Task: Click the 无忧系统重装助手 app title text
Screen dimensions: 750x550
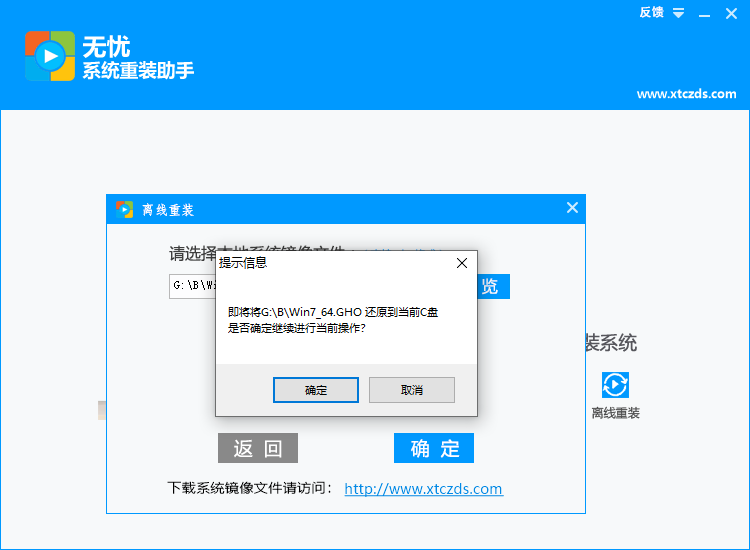Action: pos(138,58)
